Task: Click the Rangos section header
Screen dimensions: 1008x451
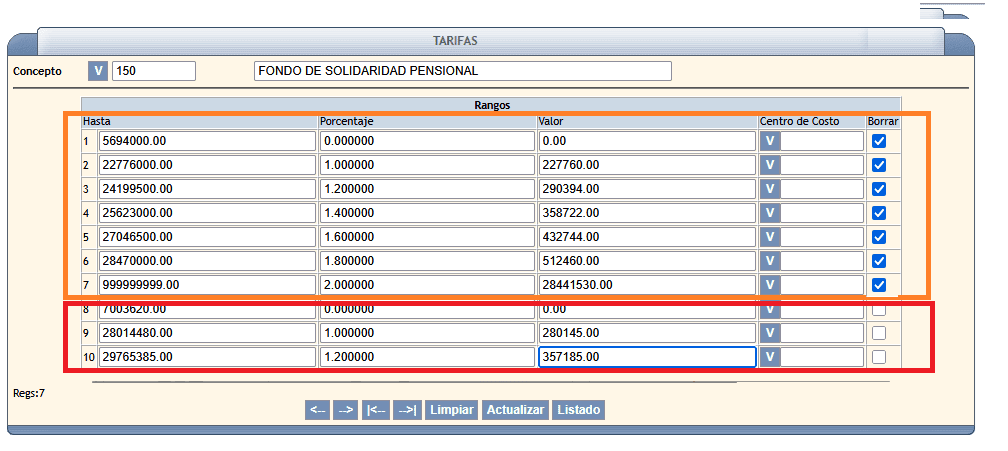Action: pyautogui.click(x=492, y=104)
